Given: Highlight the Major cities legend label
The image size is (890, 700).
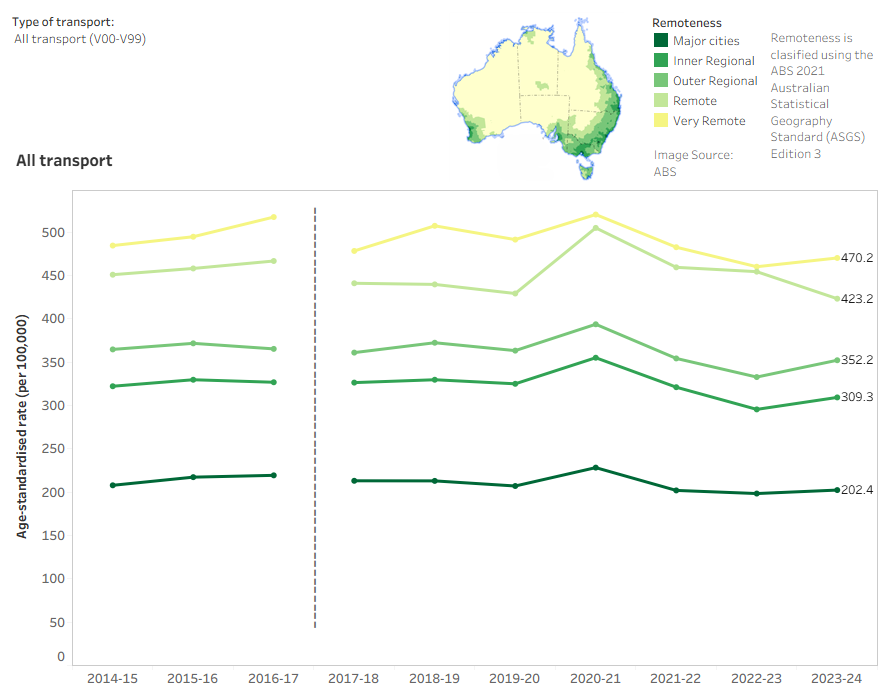Looking at the screenshot, I should click(x=706, y=41).
